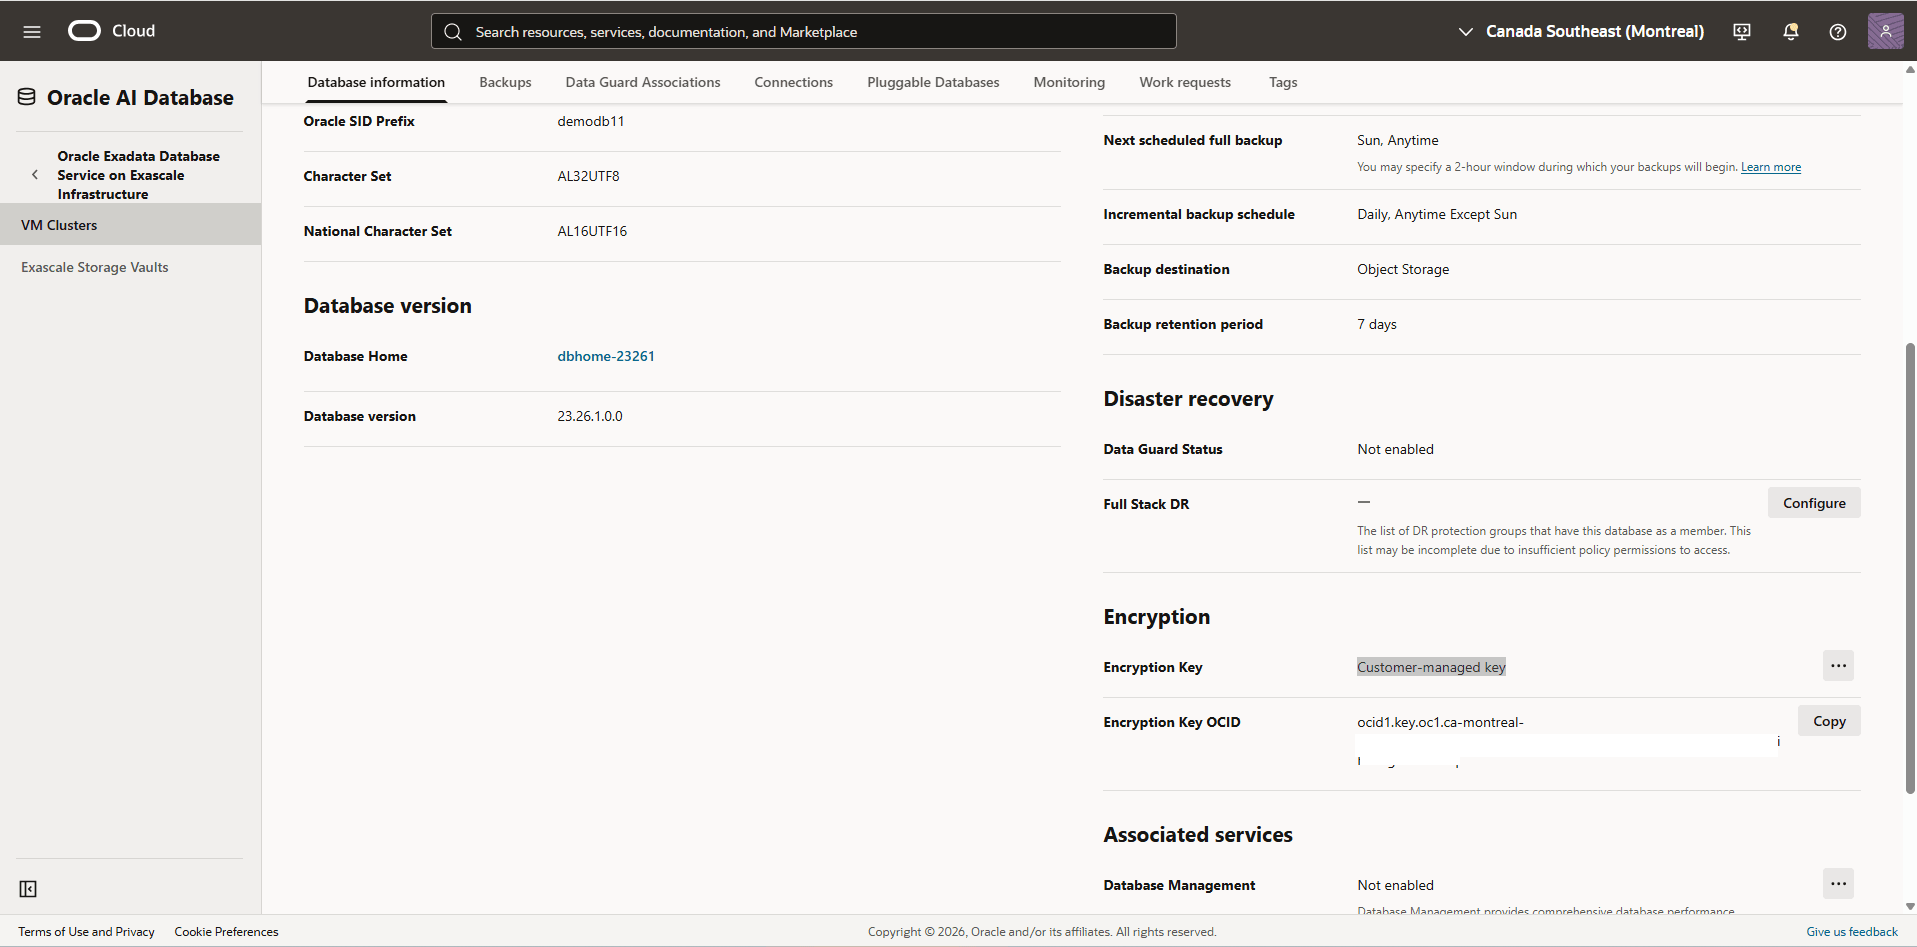Viewport: 1917px width, 947px height.
Task: Select the AL32UTF8 character set value
Action: 588,176
